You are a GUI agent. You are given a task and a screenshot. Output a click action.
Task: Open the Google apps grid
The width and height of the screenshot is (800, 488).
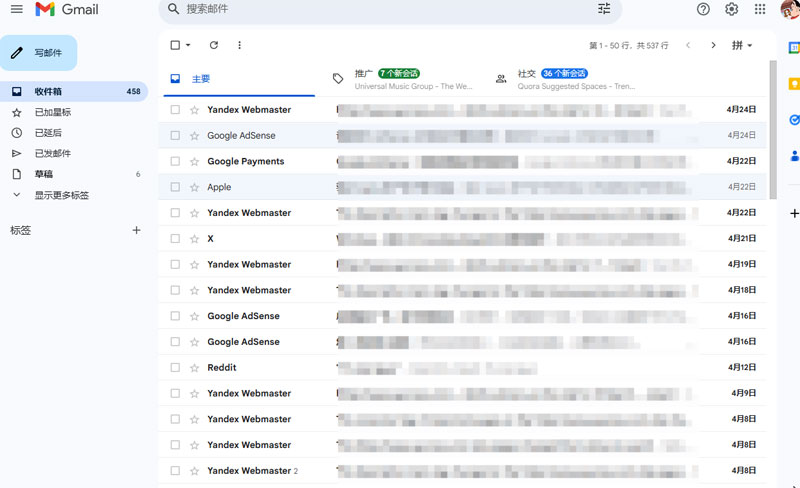click(x=760, y=9)
